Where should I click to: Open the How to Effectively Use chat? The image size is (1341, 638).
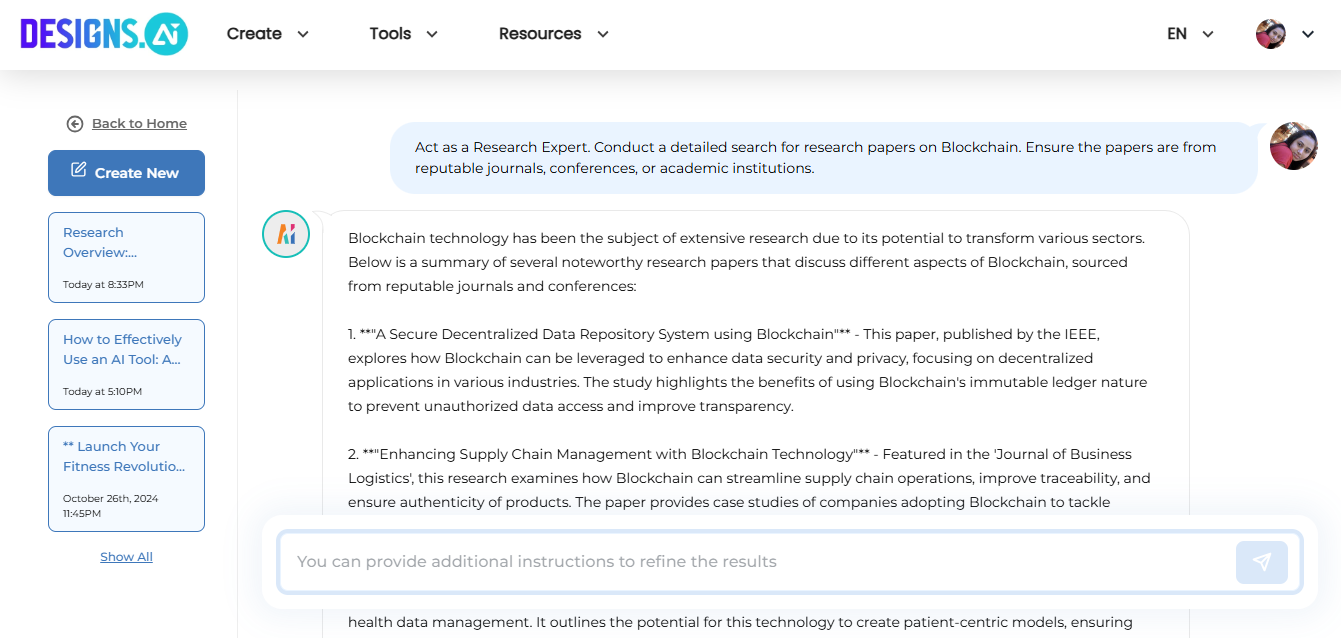point(126,364)
